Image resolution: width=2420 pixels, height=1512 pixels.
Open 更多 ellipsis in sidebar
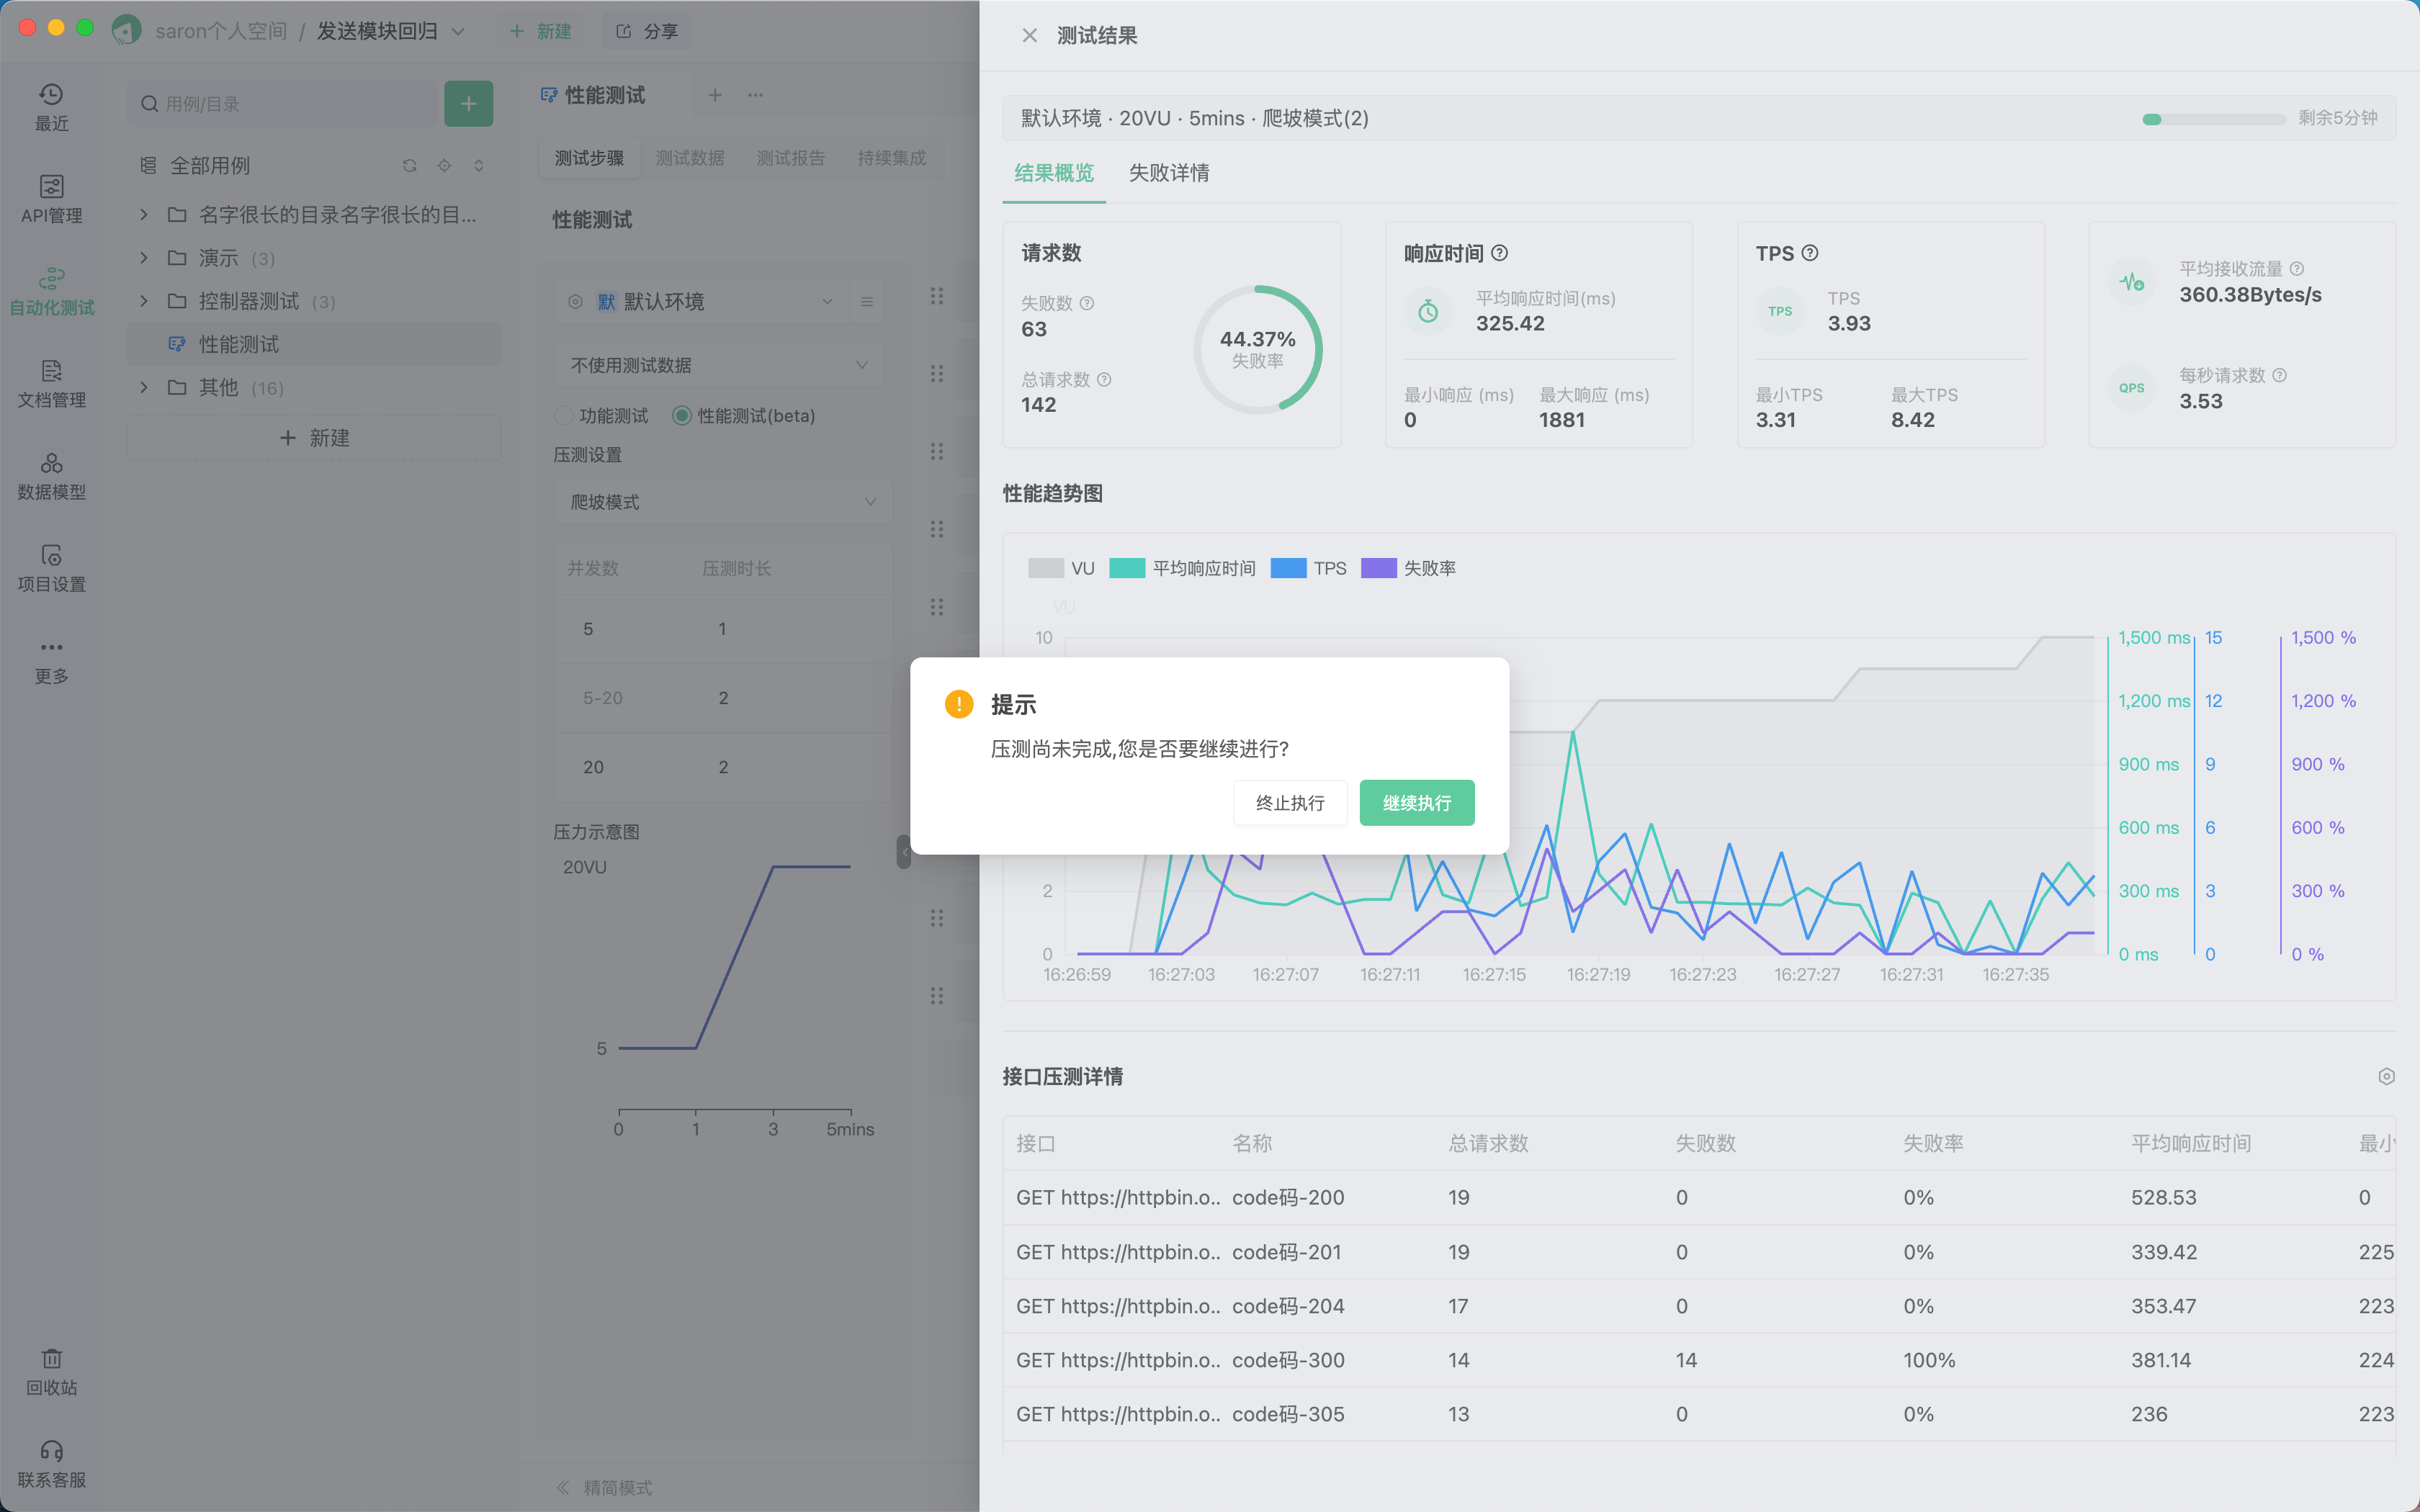[x=51, y=661]
